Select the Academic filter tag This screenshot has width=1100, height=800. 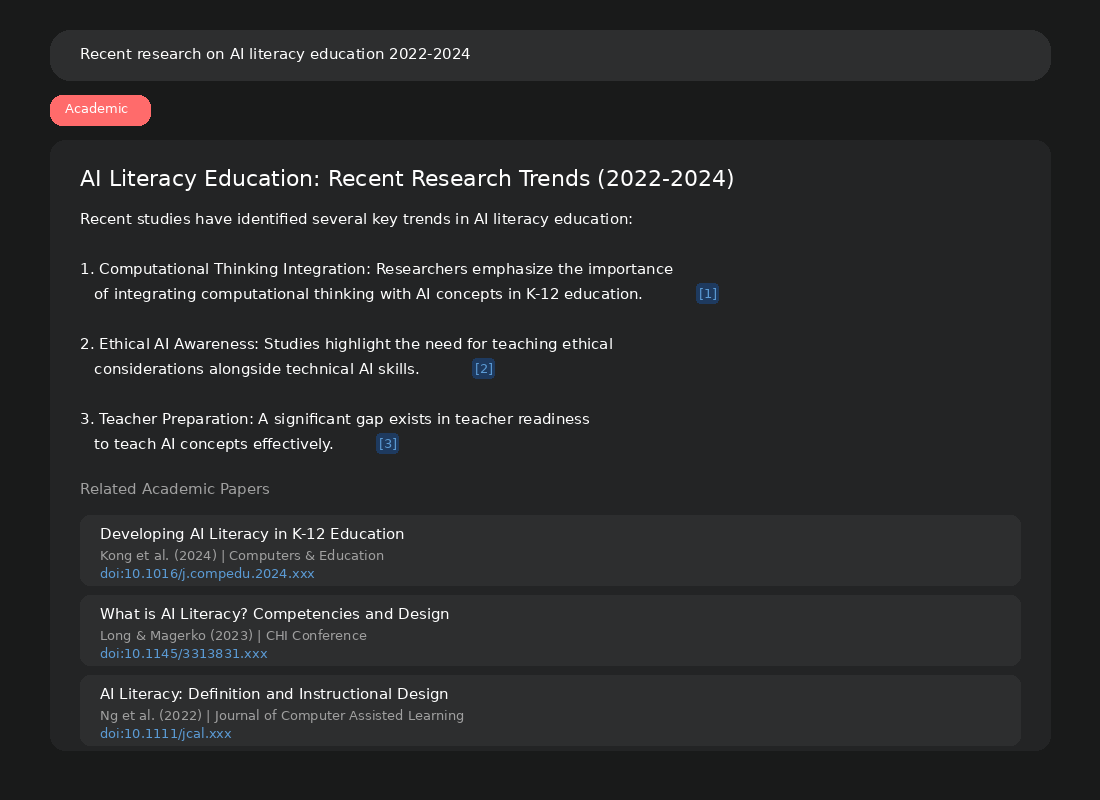click(x=100, y=110)
